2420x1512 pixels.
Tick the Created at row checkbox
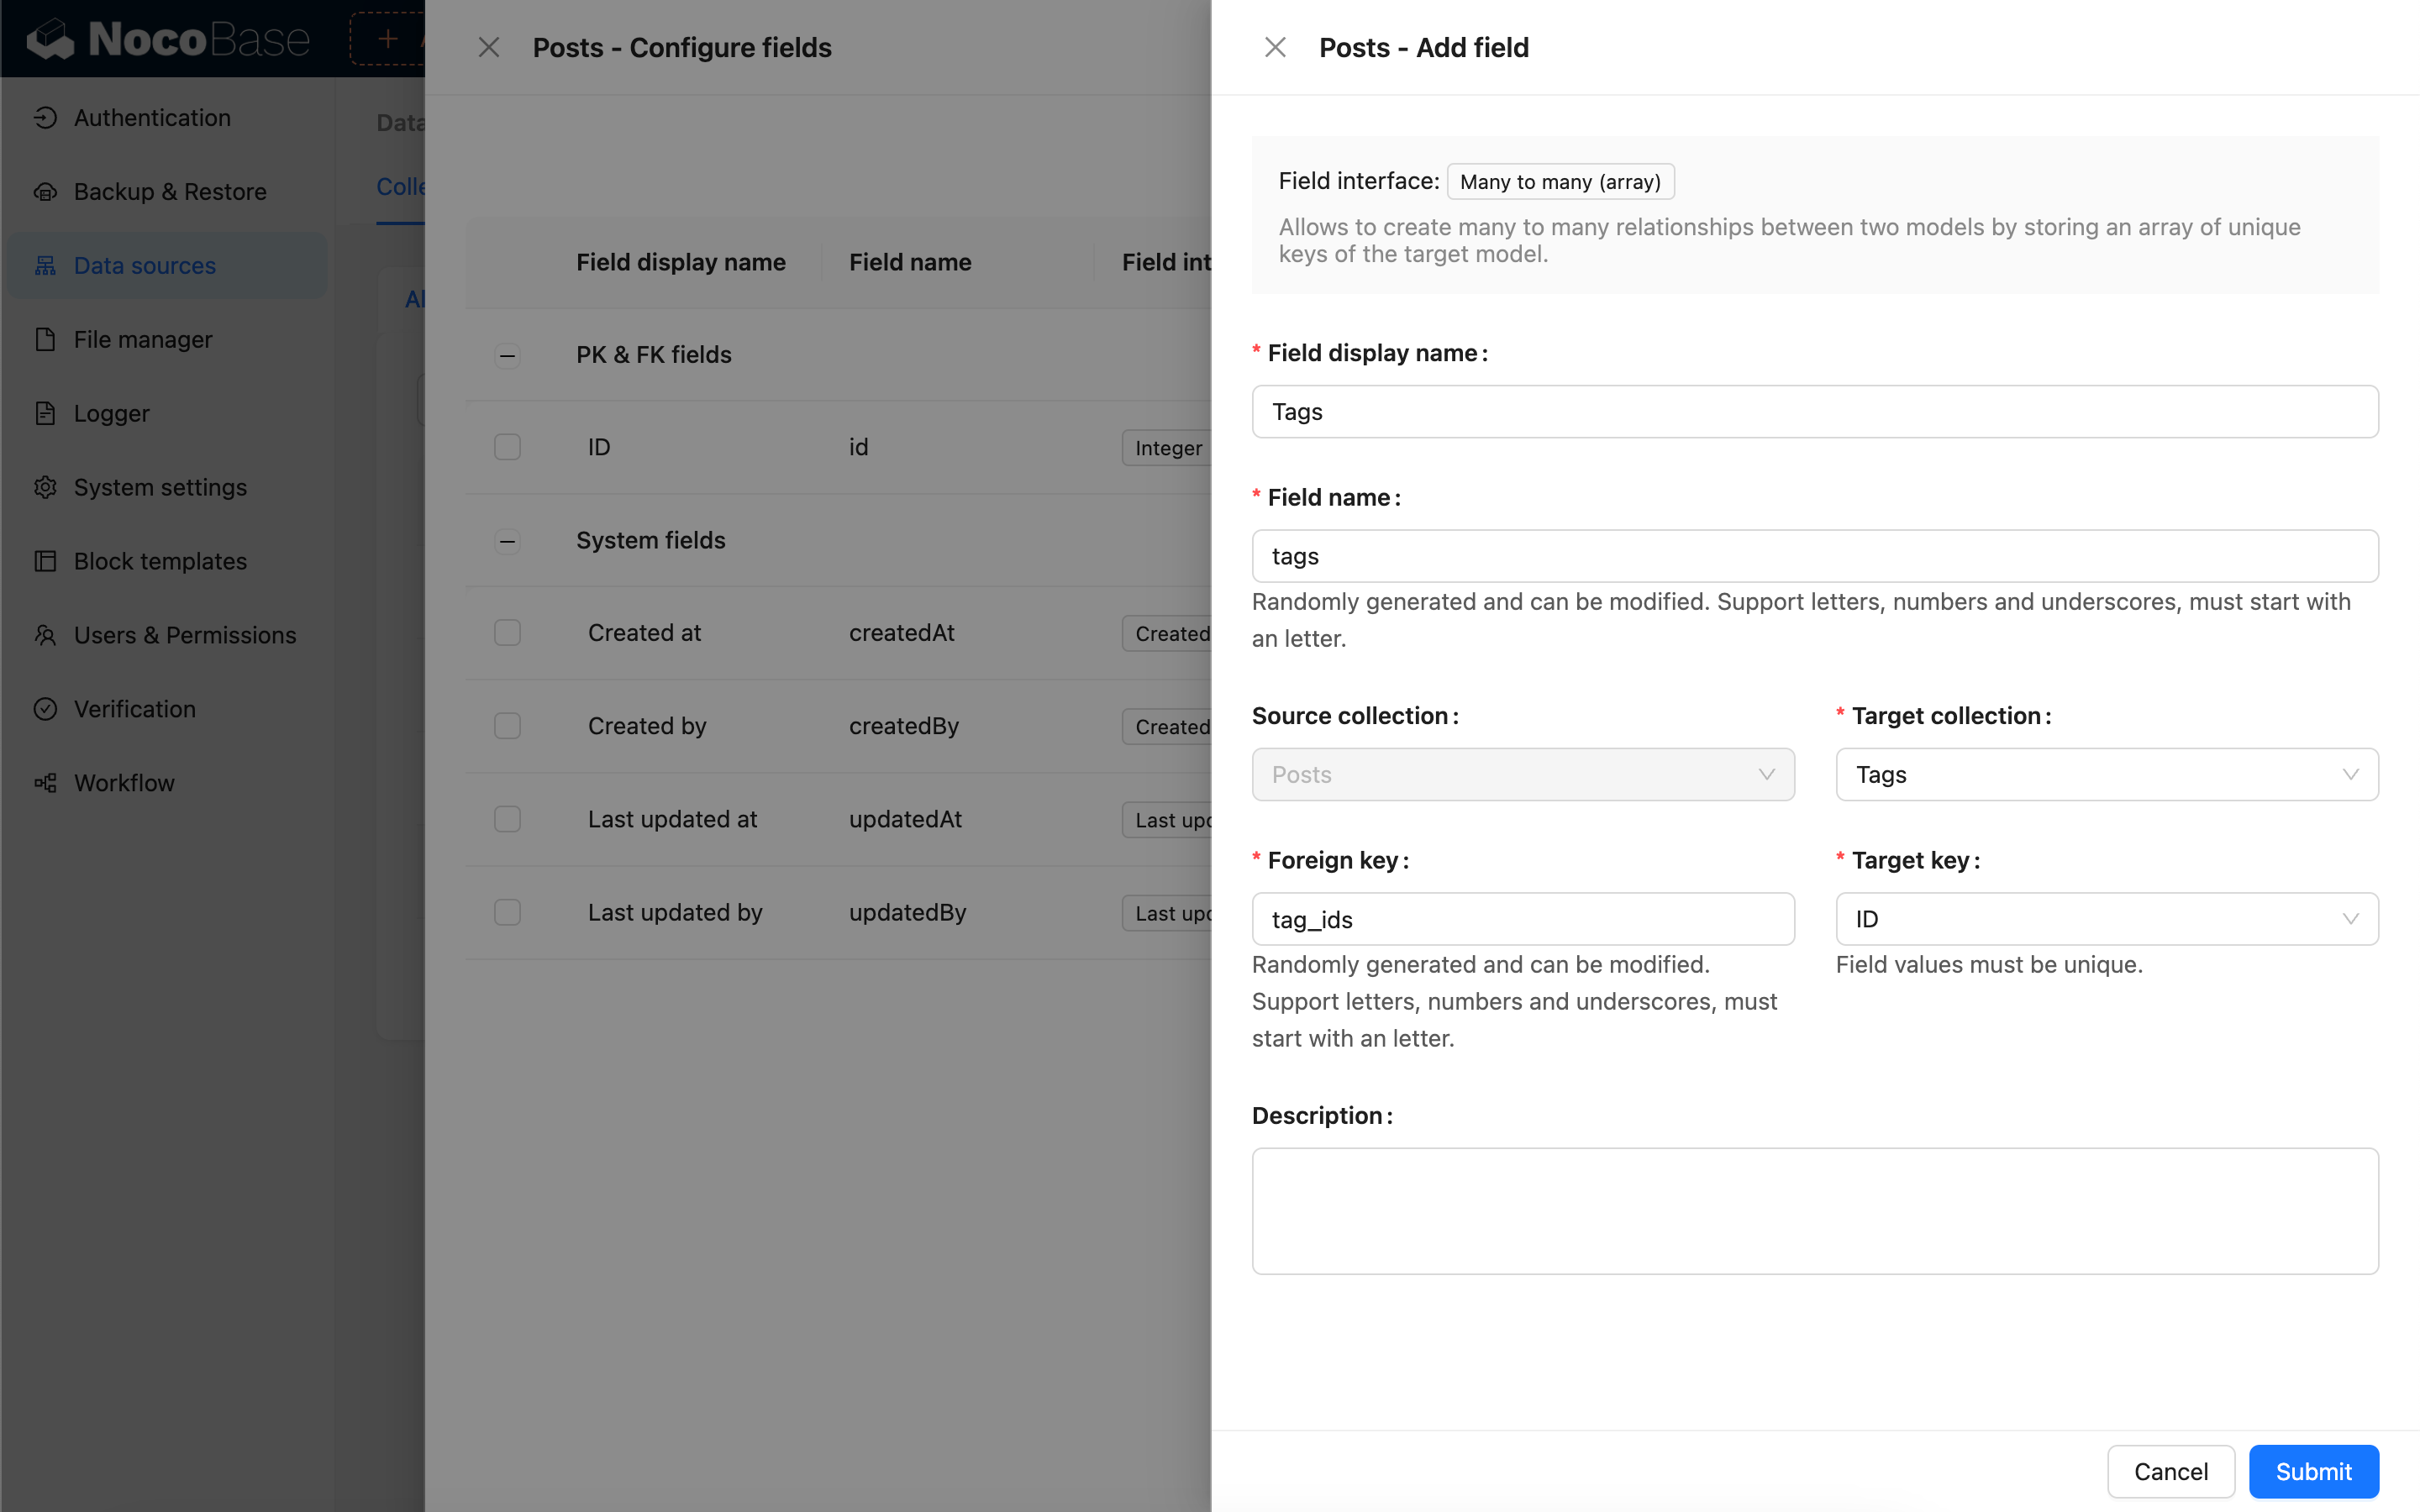click(507, 633)
